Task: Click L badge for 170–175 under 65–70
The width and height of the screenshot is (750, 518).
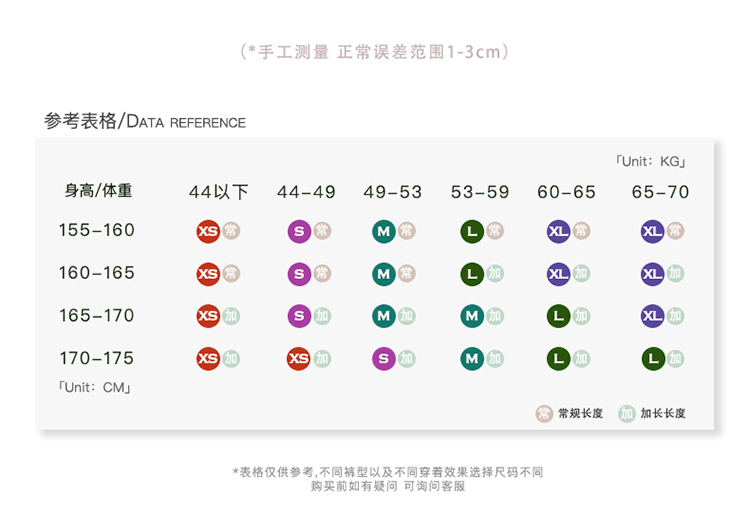Action: 653,359
